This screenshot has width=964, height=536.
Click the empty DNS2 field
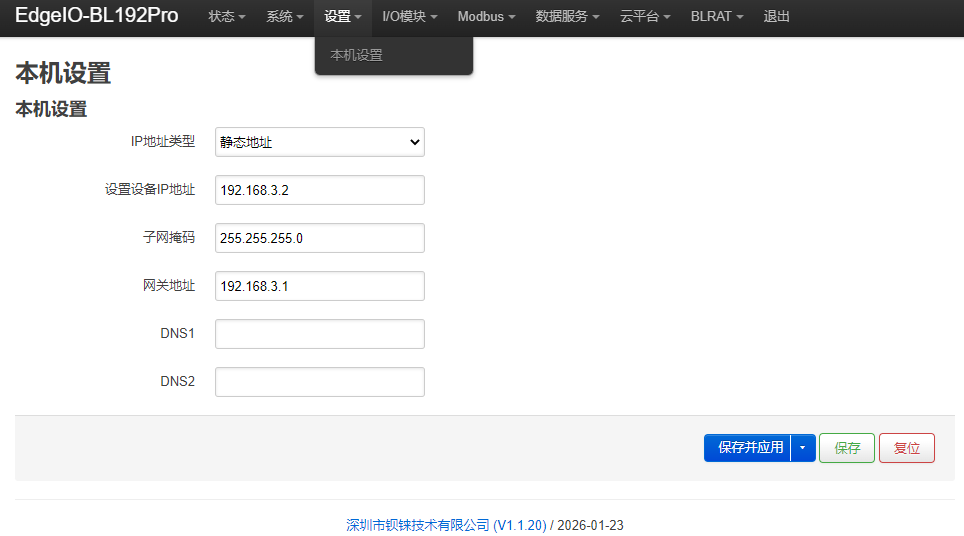(x=320, y=382)
